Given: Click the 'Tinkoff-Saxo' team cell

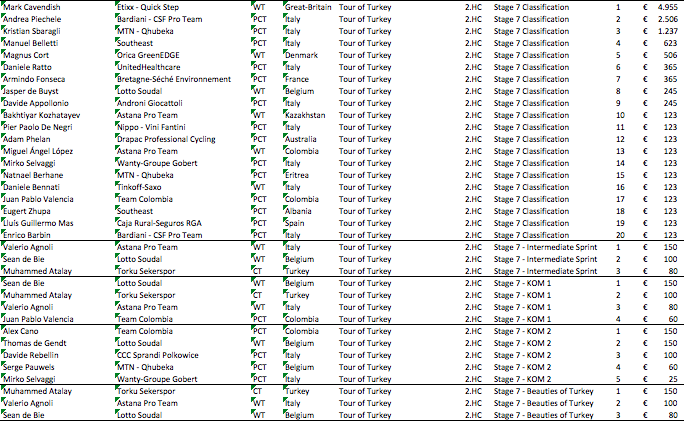Looking at the screenshot, I should pyautogui.click(x=139, y=187).
